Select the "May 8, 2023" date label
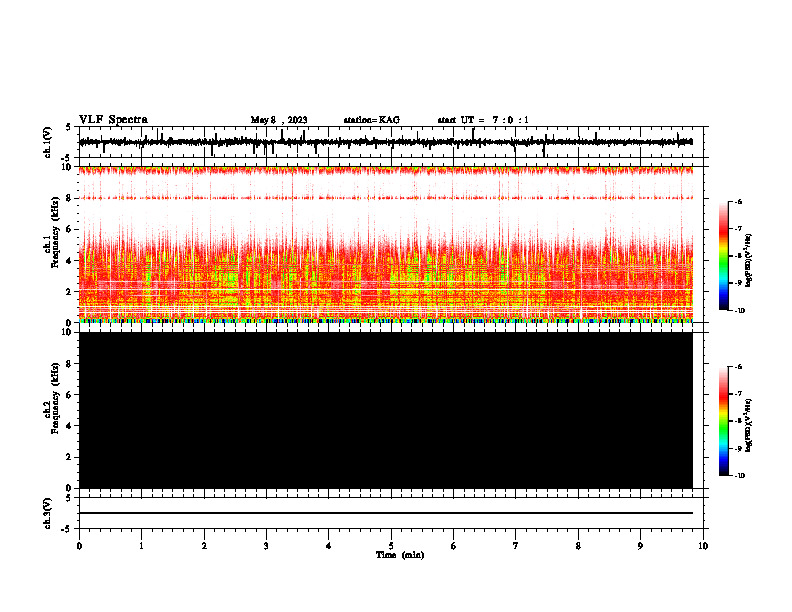This screenshot has height=612, width=792. click(x=279, y=120)
